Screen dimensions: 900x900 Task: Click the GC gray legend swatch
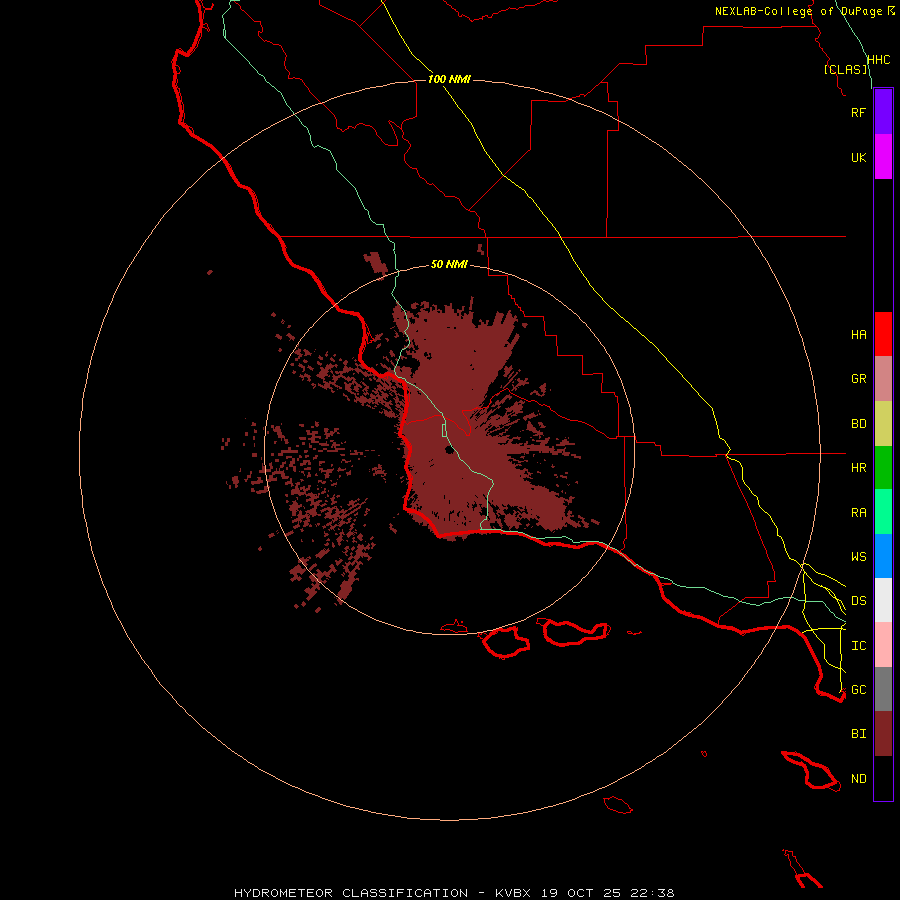(x=883, y=689)
